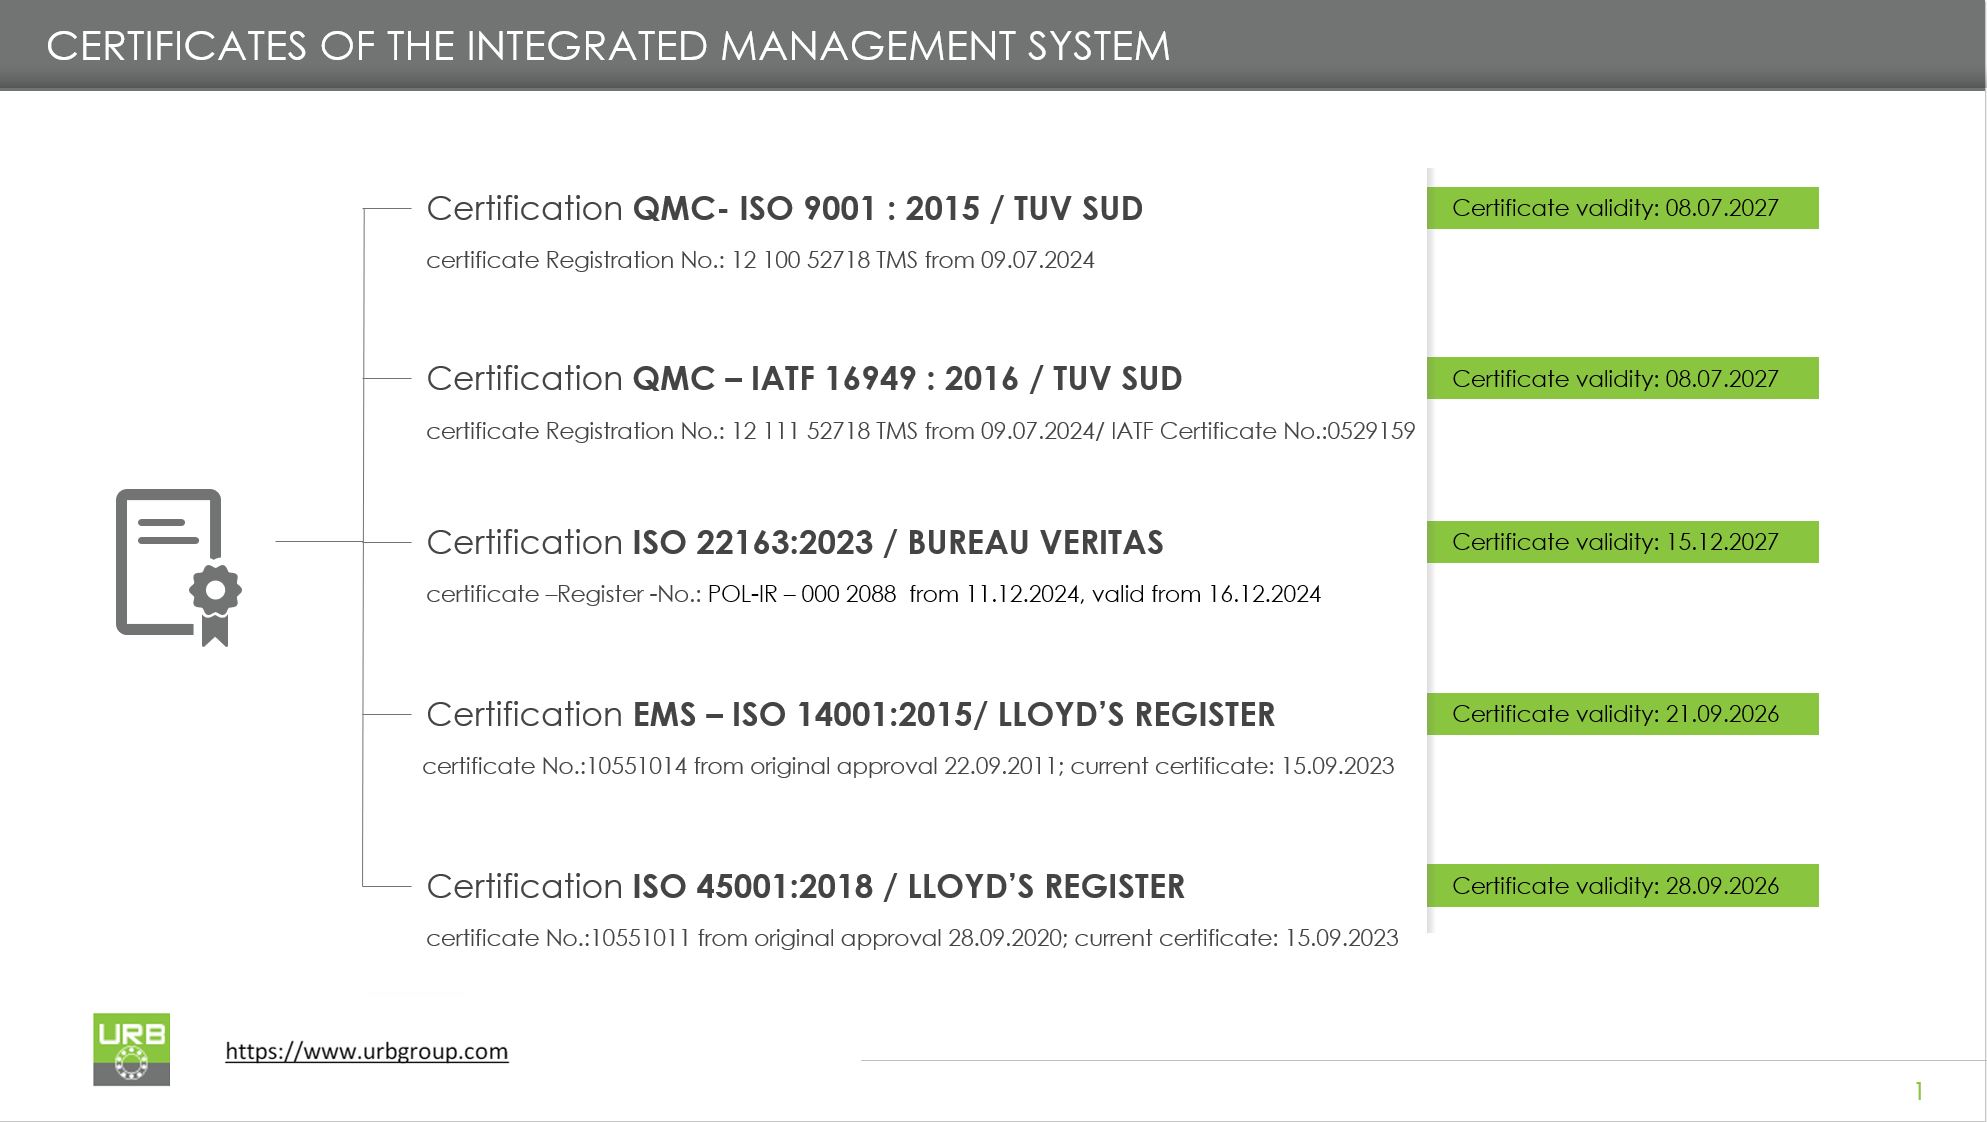Select the ISO 22163:2023 Bureau Veritas heading

click(x=795, y=542)
